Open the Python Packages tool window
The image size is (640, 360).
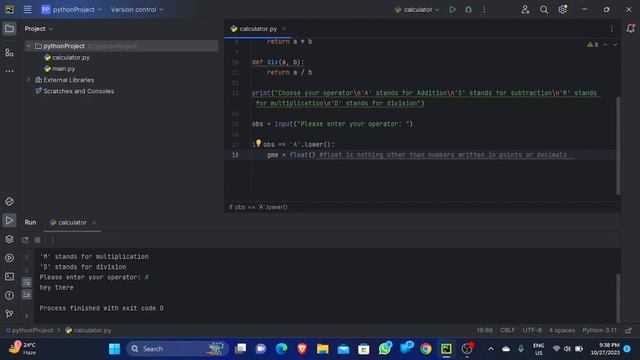(9, 202)
